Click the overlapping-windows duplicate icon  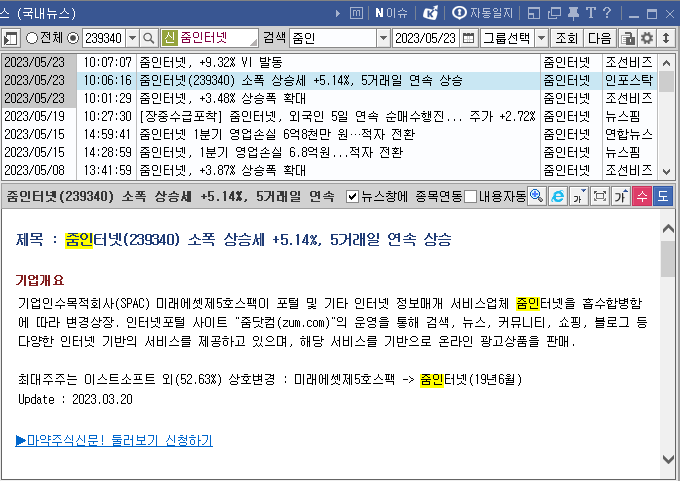click(x=554, y=13)
